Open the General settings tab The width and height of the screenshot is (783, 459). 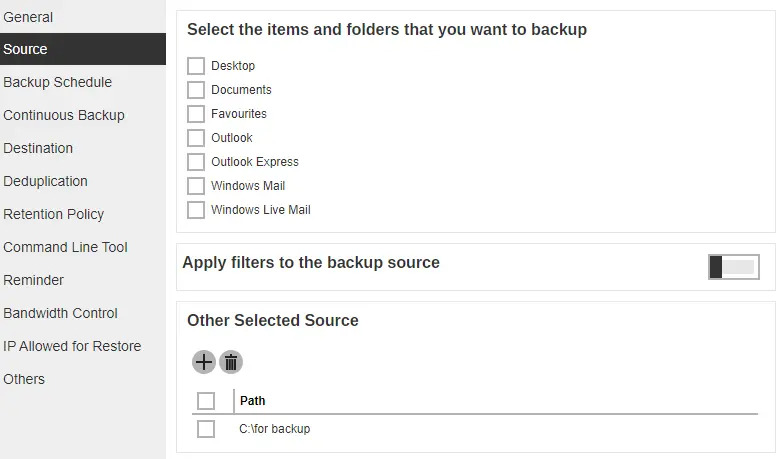click(x=28, y=17)
